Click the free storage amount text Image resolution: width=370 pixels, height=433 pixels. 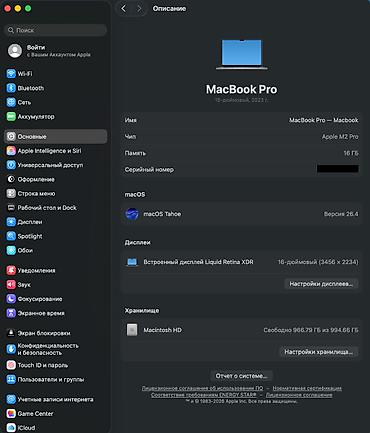tap(311, 330)
